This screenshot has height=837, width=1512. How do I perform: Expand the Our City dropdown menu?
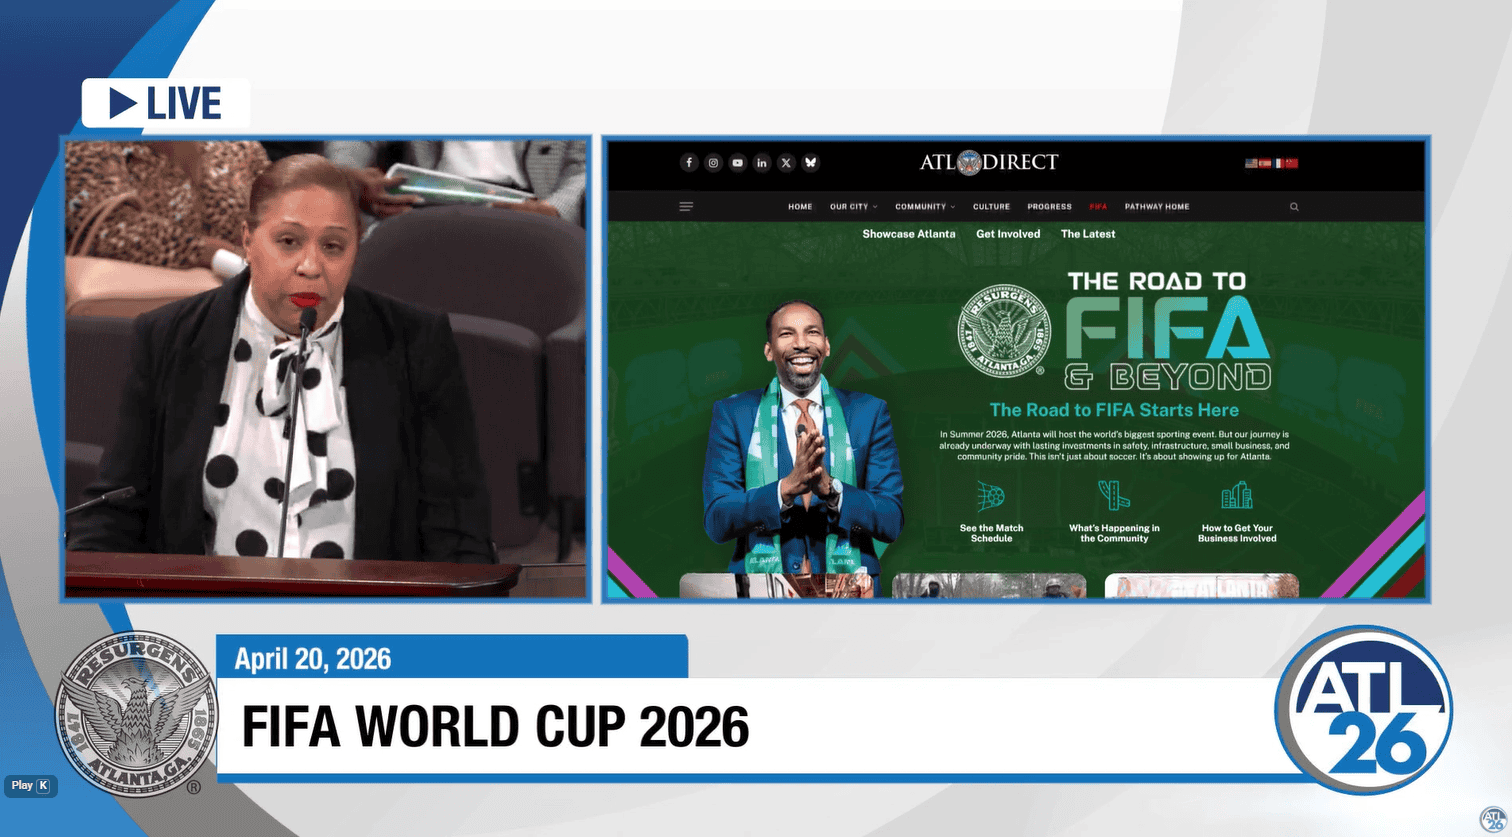(x=853, y=207)
